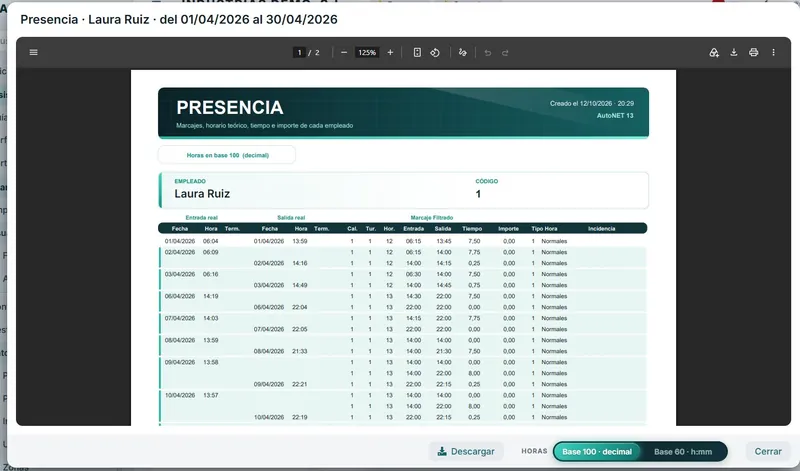Print the document with the printer icon
The height and width of the screenshot is (471, 800).
(x=754, y=53)
